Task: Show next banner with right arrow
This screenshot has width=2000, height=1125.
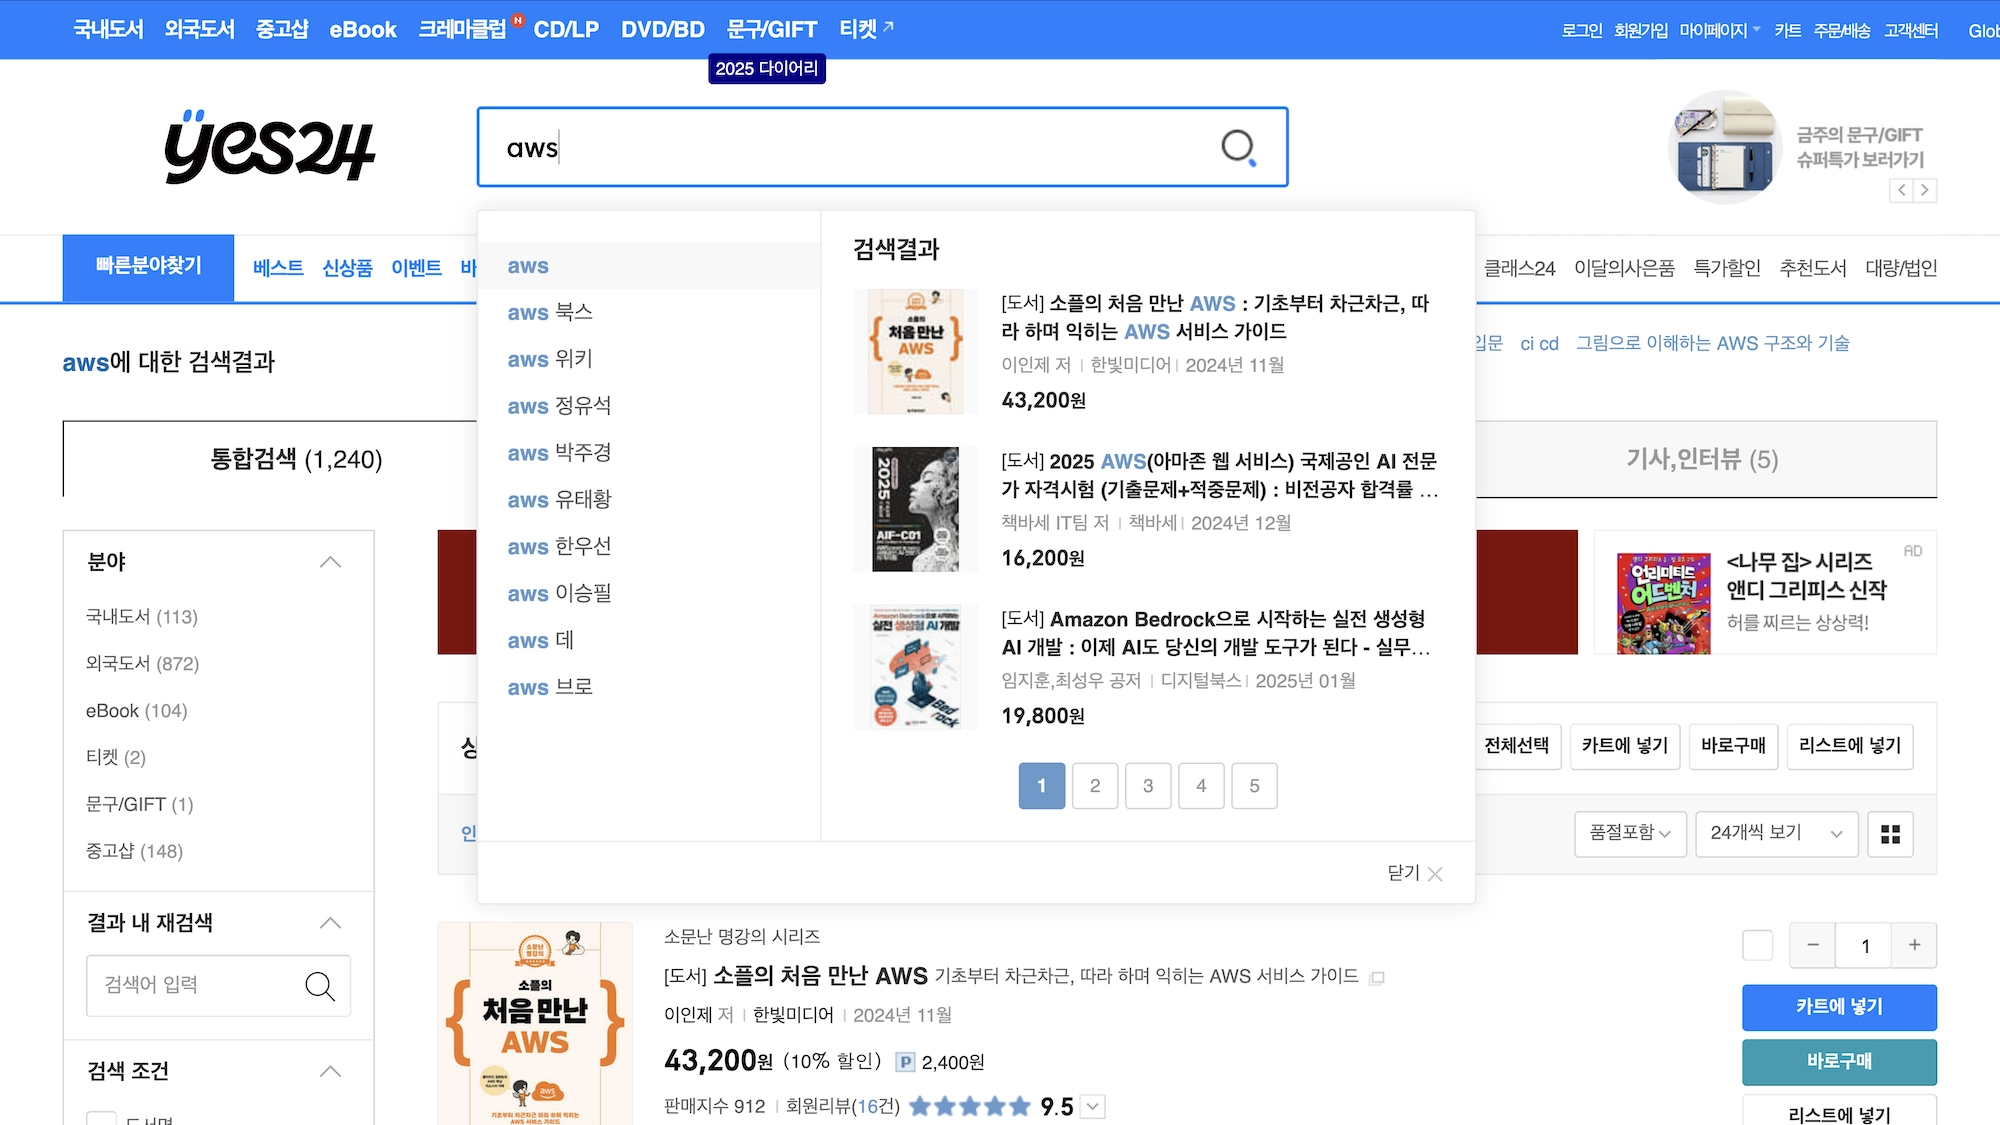Action: [x=1925, y=190]
